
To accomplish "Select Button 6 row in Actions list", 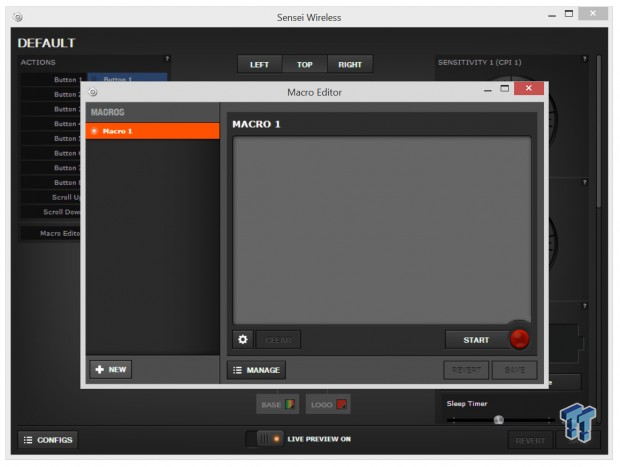I will coord(51,153).
